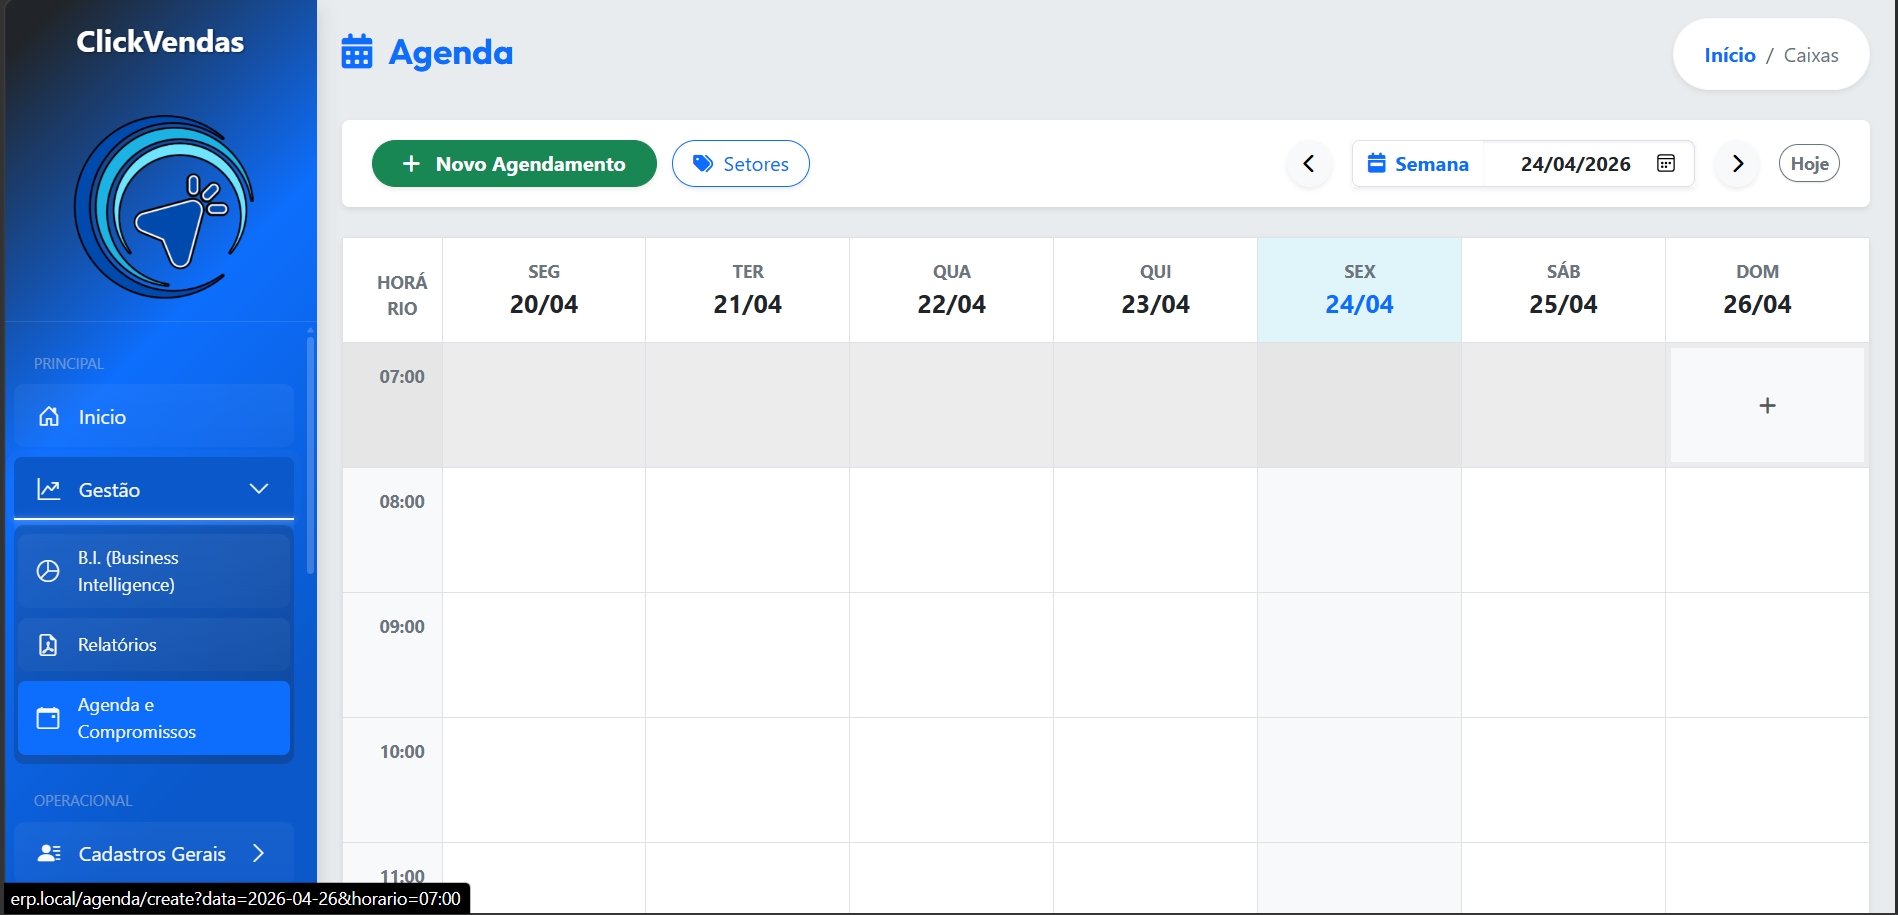Jump to today with Hoje button
The image size is (1898, 915).
[x=1809, y=164]
